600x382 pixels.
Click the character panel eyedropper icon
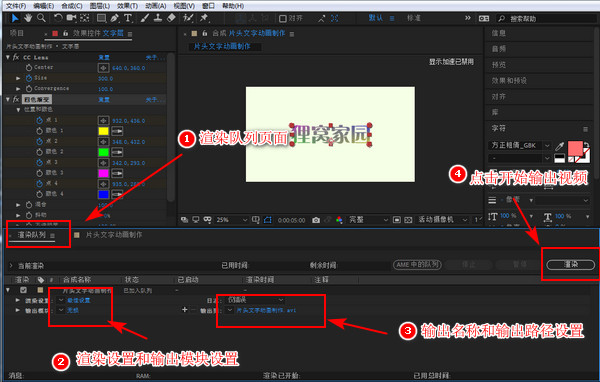[x=559, y=146]
